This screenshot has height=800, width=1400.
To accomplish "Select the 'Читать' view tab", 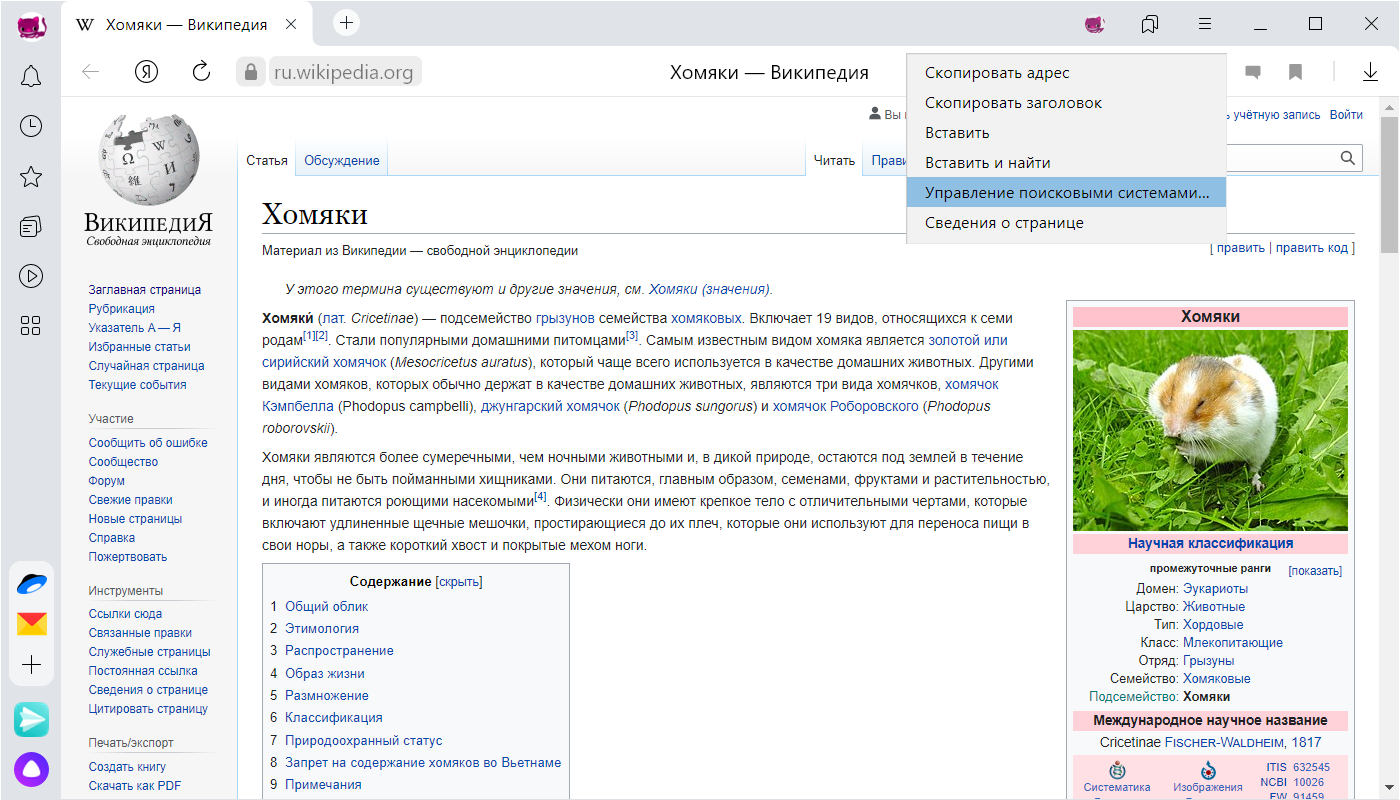I will click(x=834, y=160).
